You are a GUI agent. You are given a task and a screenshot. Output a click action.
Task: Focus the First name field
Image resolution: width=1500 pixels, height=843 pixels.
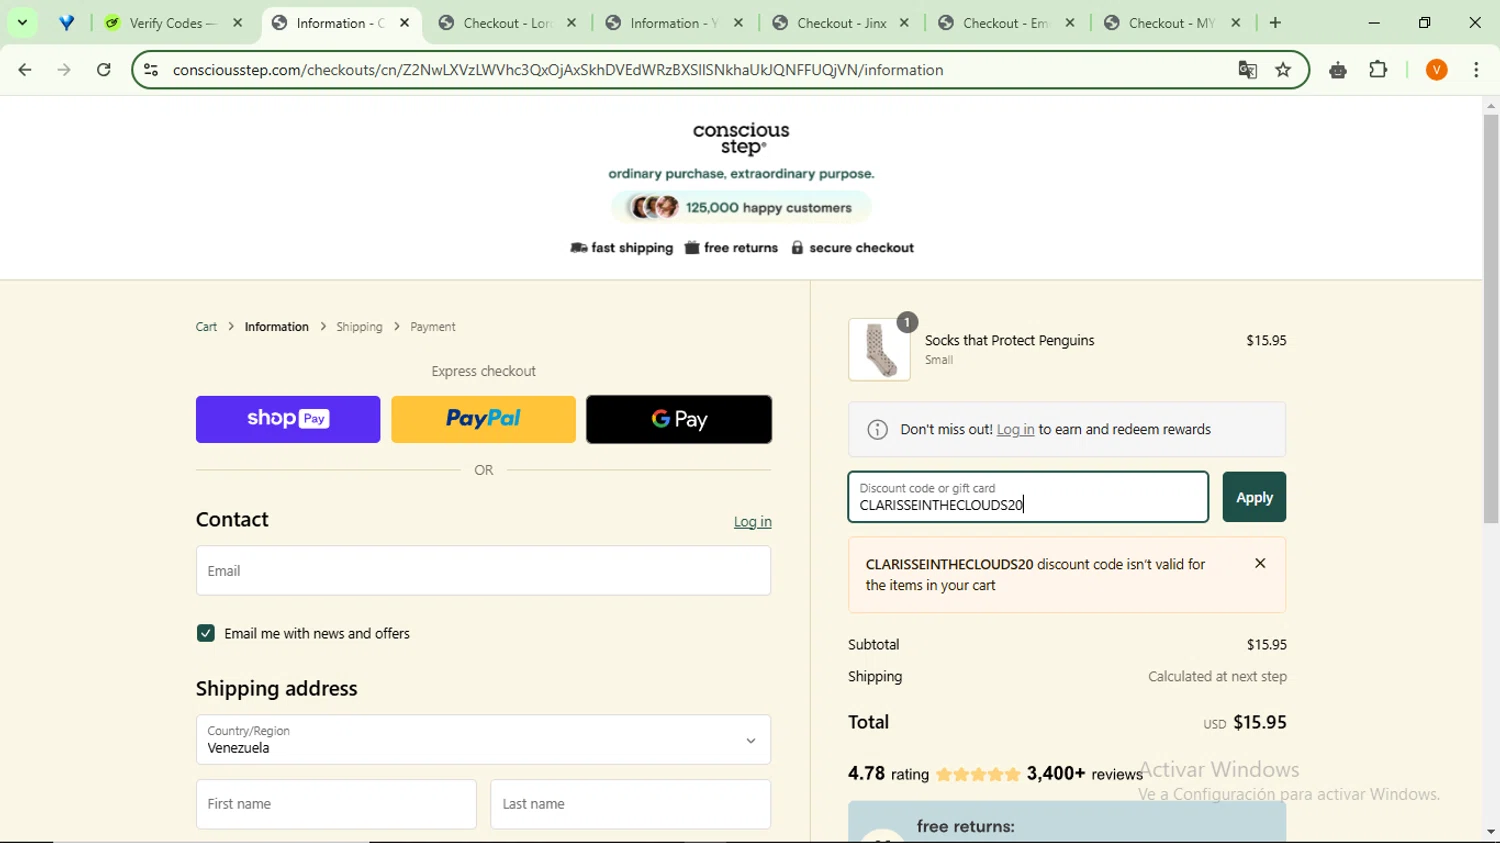click(x=336, y=804)
